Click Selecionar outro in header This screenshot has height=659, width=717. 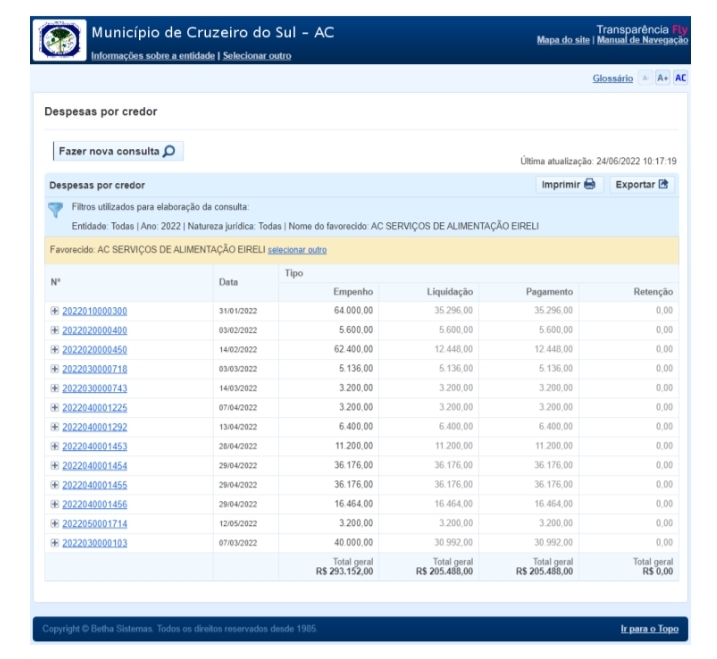pyautogui.click(x=257, y=55)
